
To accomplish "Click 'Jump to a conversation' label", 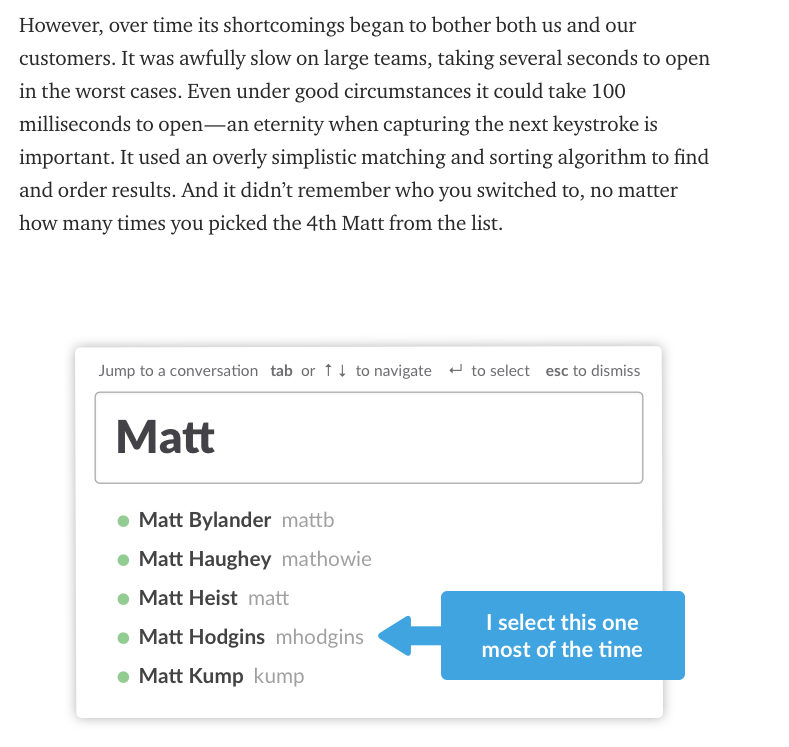I will 178,371.
